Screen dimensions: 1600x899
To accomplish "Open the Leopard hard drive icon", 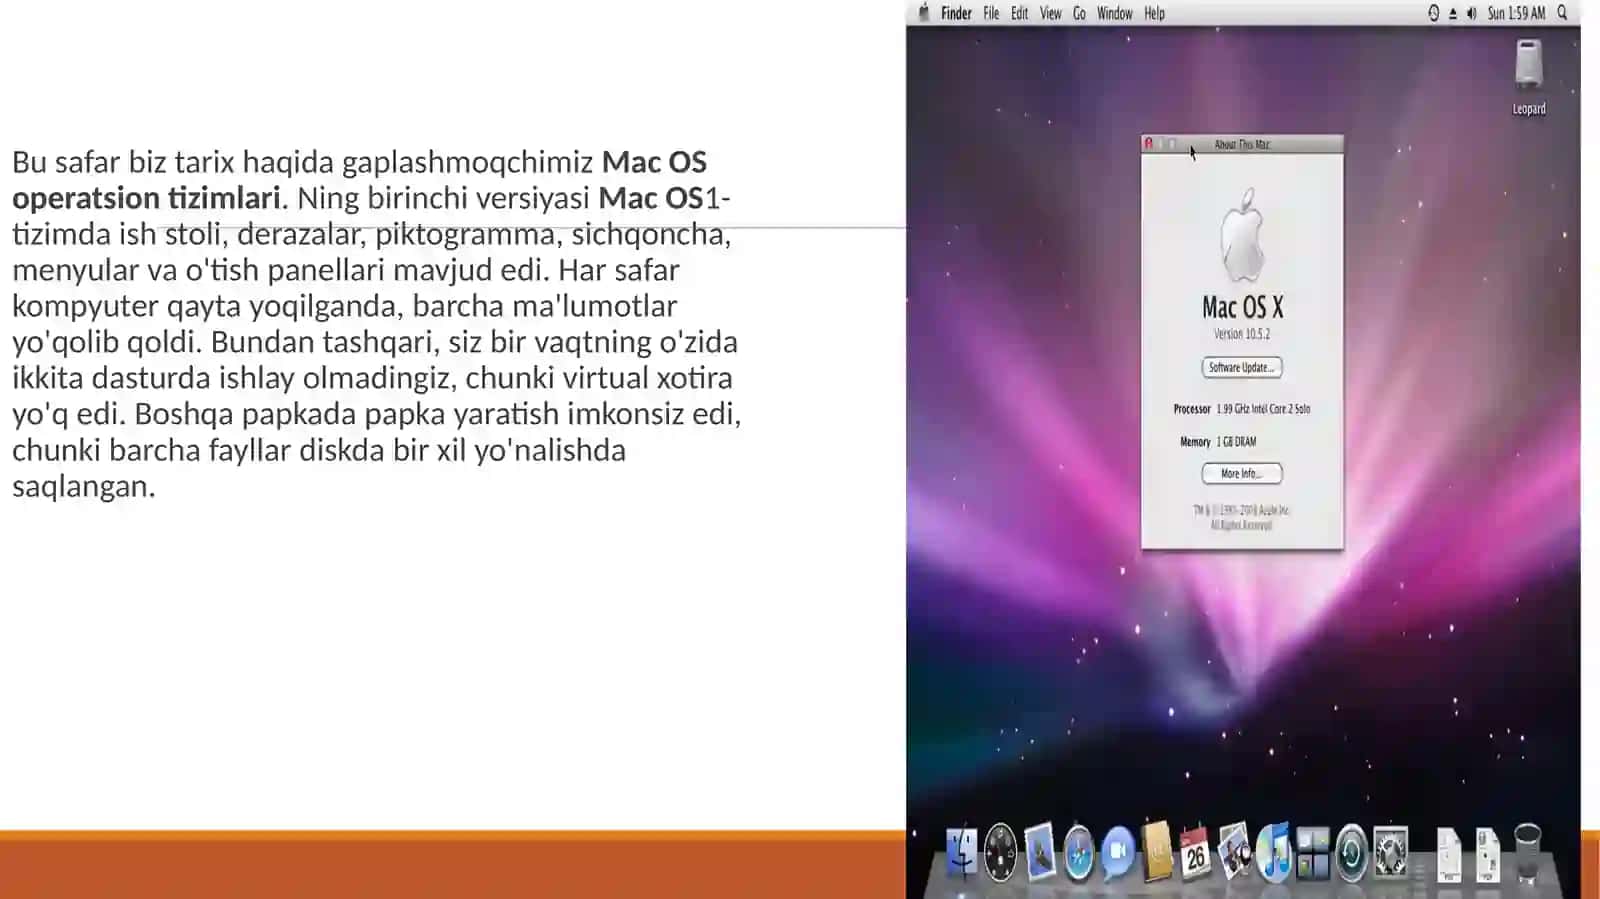I will (1529, 66).
